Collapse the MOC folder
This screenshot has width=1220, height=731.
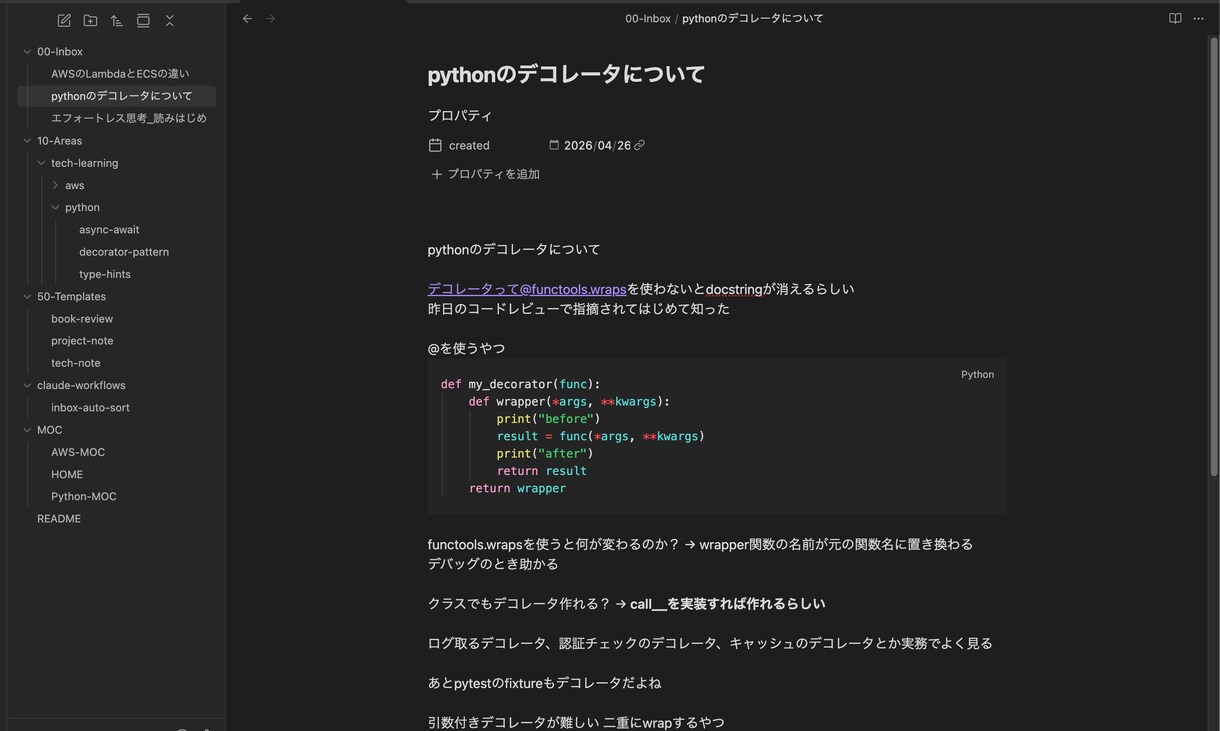[27, 430]
